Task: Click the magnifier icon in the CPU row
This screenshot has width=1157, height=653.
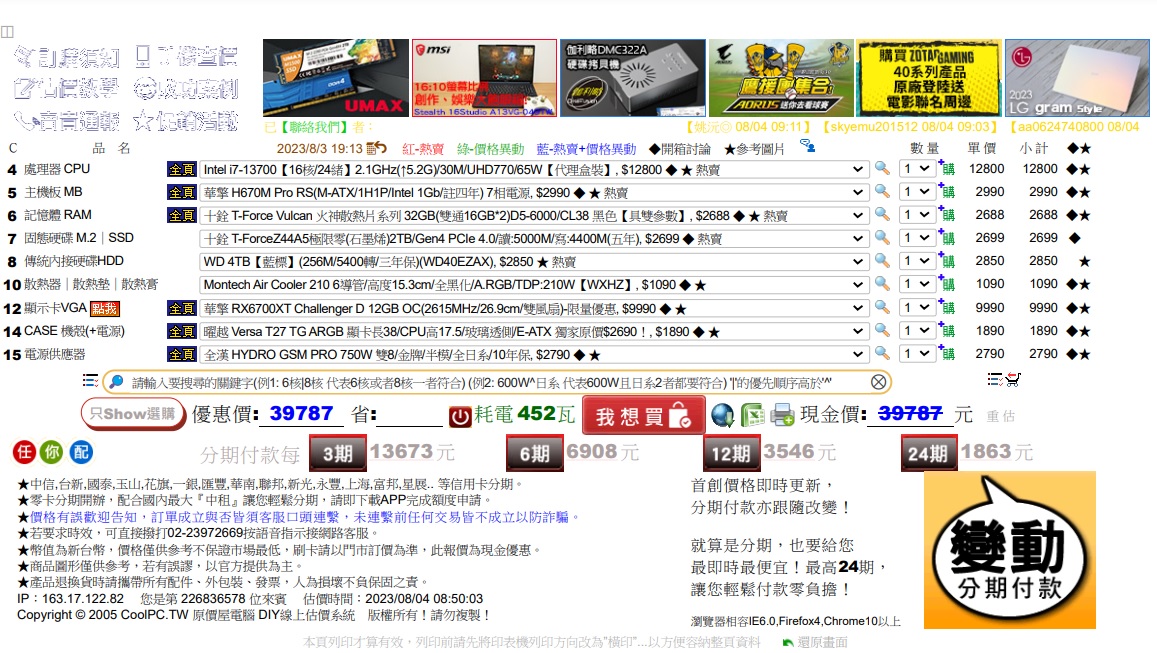Action: point(882,168)
